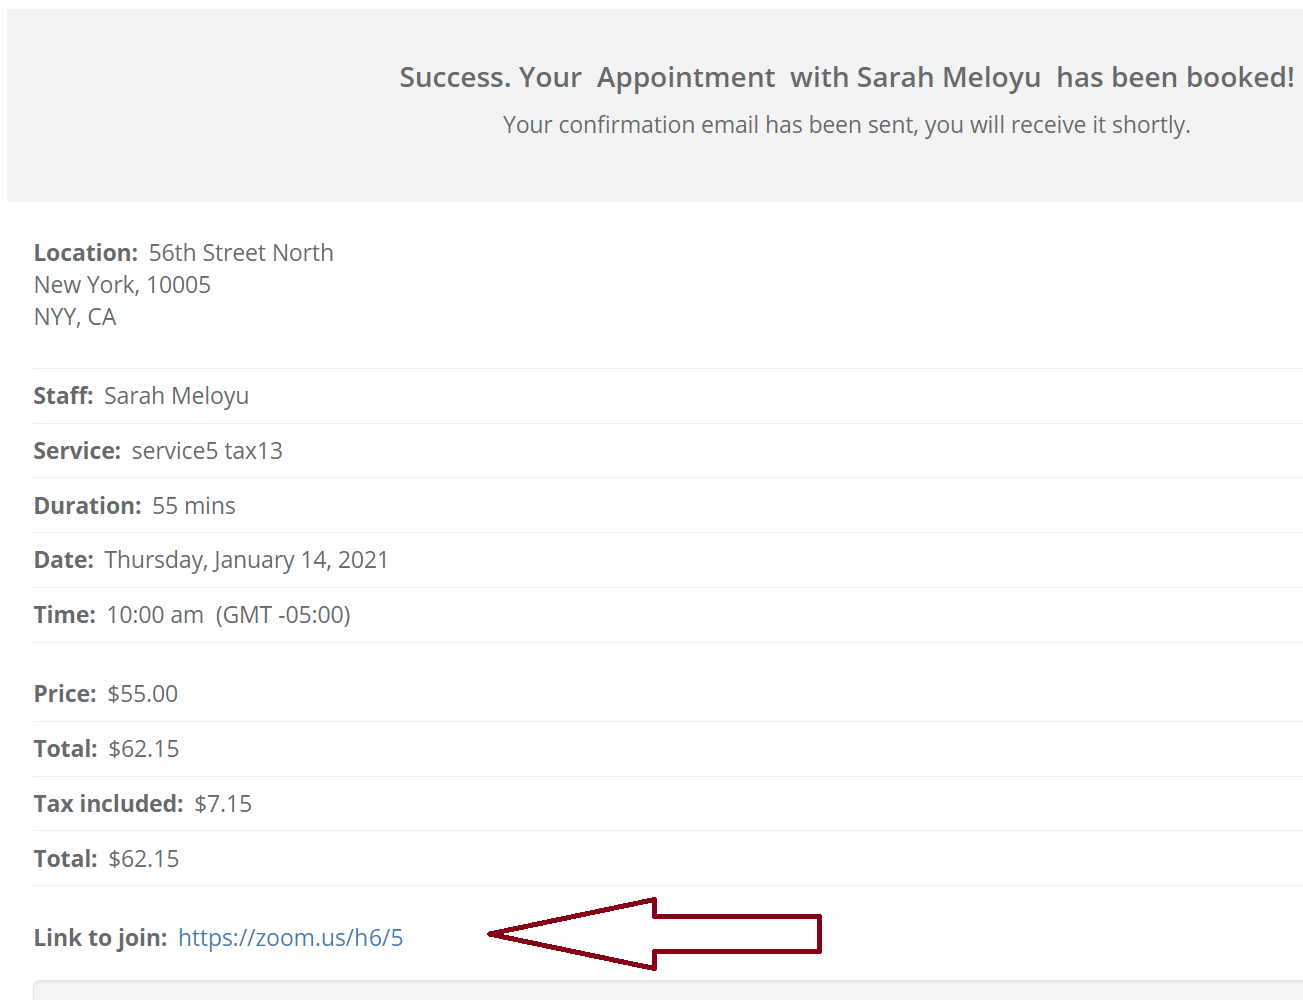
Task: Click the first Total $62.15 amount
Action: pyautogui.click(x=144, y=749)
